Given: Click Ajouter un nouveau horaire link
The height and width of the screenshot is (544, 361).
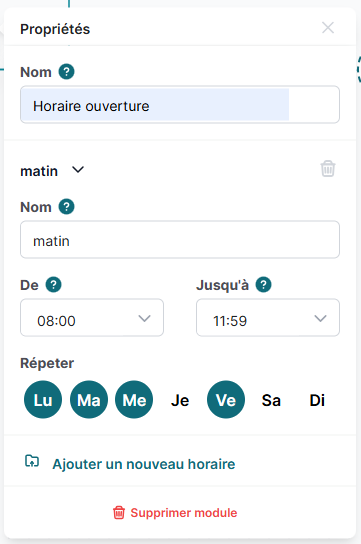Looking at the screenshot, I should [x=144, y=464].
